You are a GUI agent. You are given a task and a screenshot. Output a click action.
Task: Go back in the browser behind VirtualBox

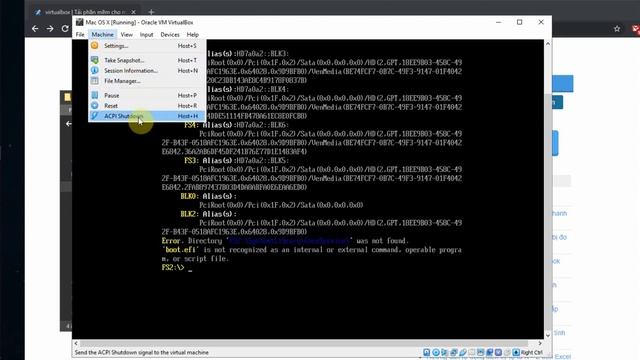(35, 29)
